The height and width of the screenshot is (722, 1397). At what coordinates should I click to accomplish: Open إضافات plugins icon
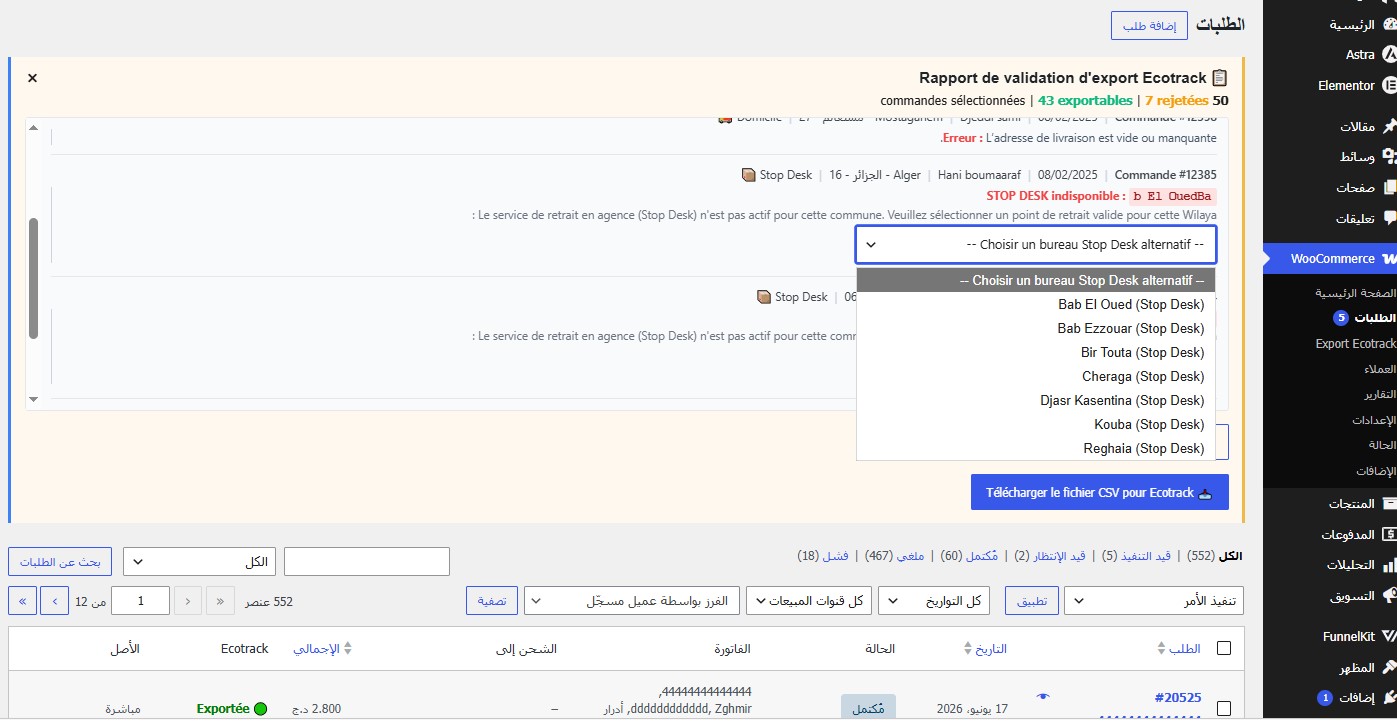point(1389,698)
